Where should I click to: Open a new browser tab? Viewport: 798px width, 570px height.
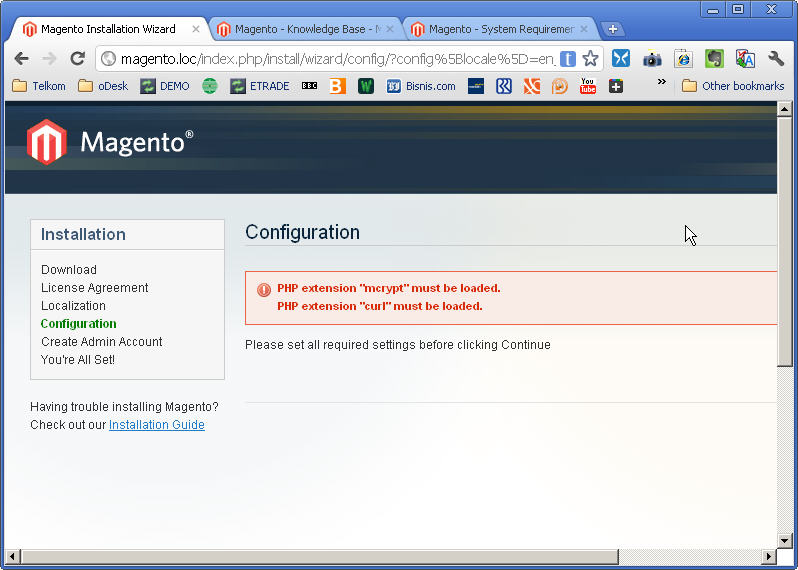[x=613, y=29]
